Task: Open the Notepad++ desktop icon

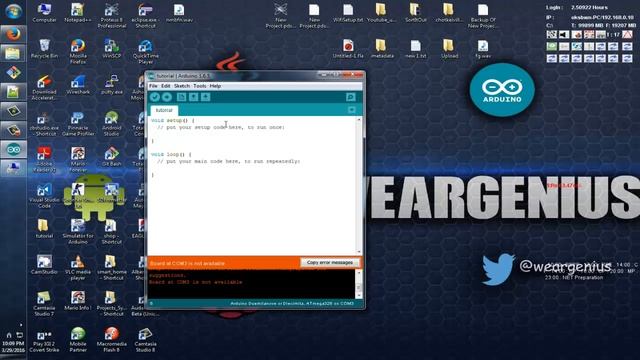Action: pos(78,12)
